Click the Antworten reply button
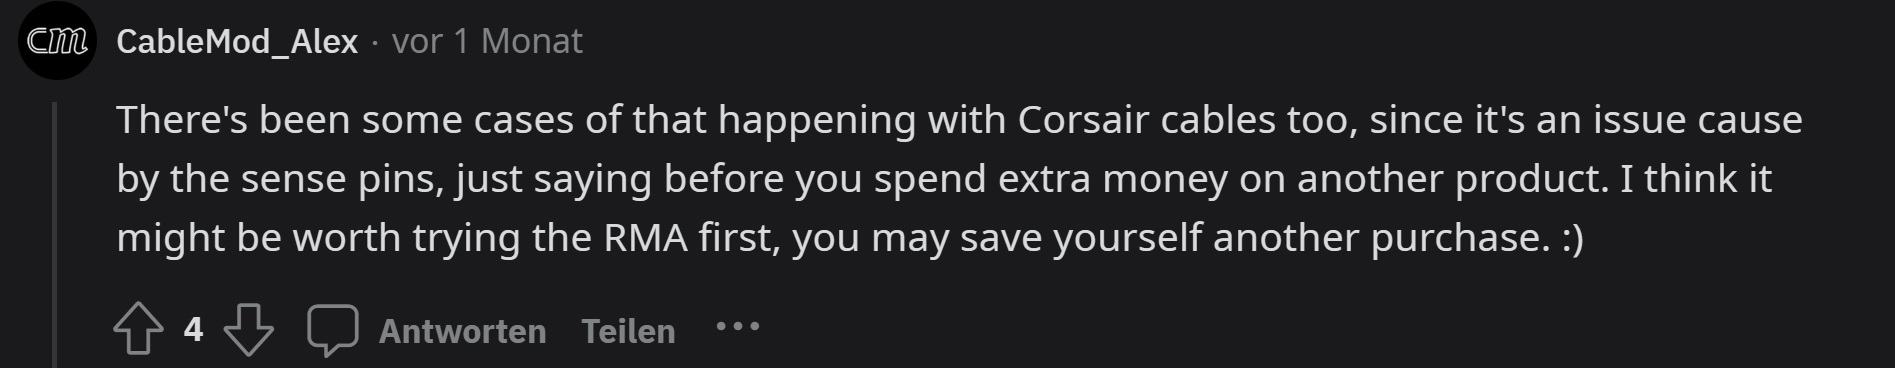Image resolution: width=1895 pixels, height=368 pixels. (462, 331)
